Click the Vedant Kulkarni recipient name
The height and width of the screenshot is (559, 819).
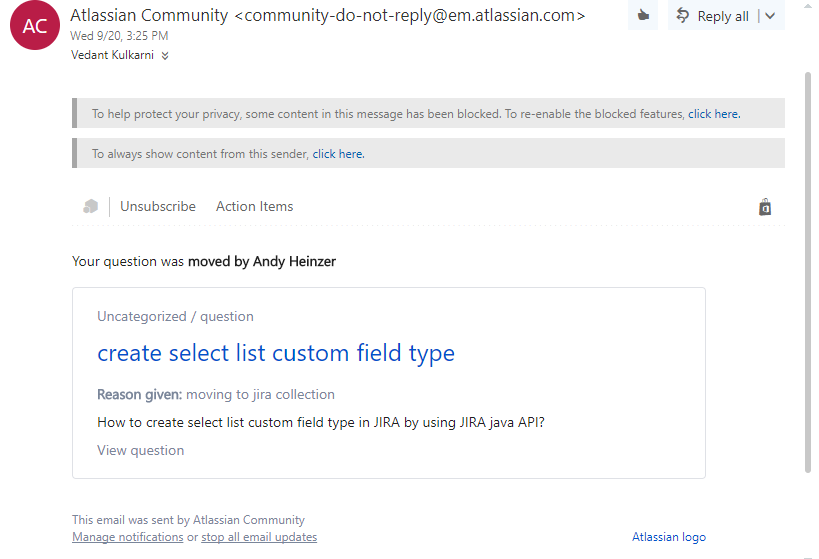pyautogui.click(x=112, y=55)
